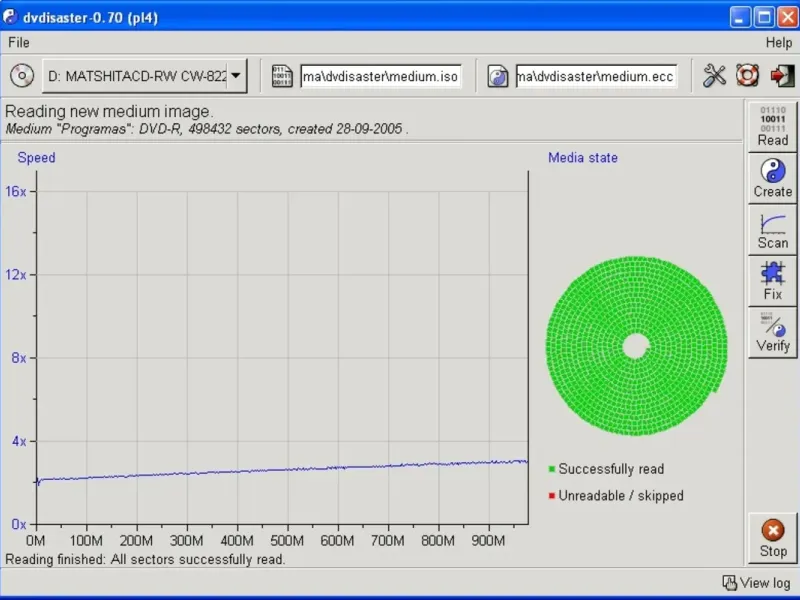Click the 8x axis label
The width and height of the screenshot is (800, 600).
(x=19, y=358)
